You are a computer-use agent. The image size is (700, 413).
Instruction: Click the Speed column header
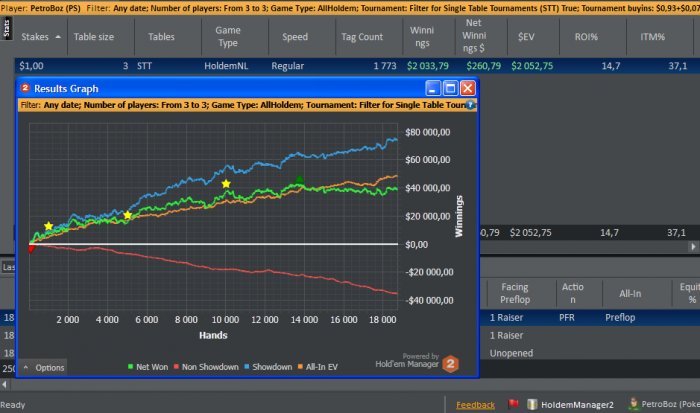click(x=295, y=37)
